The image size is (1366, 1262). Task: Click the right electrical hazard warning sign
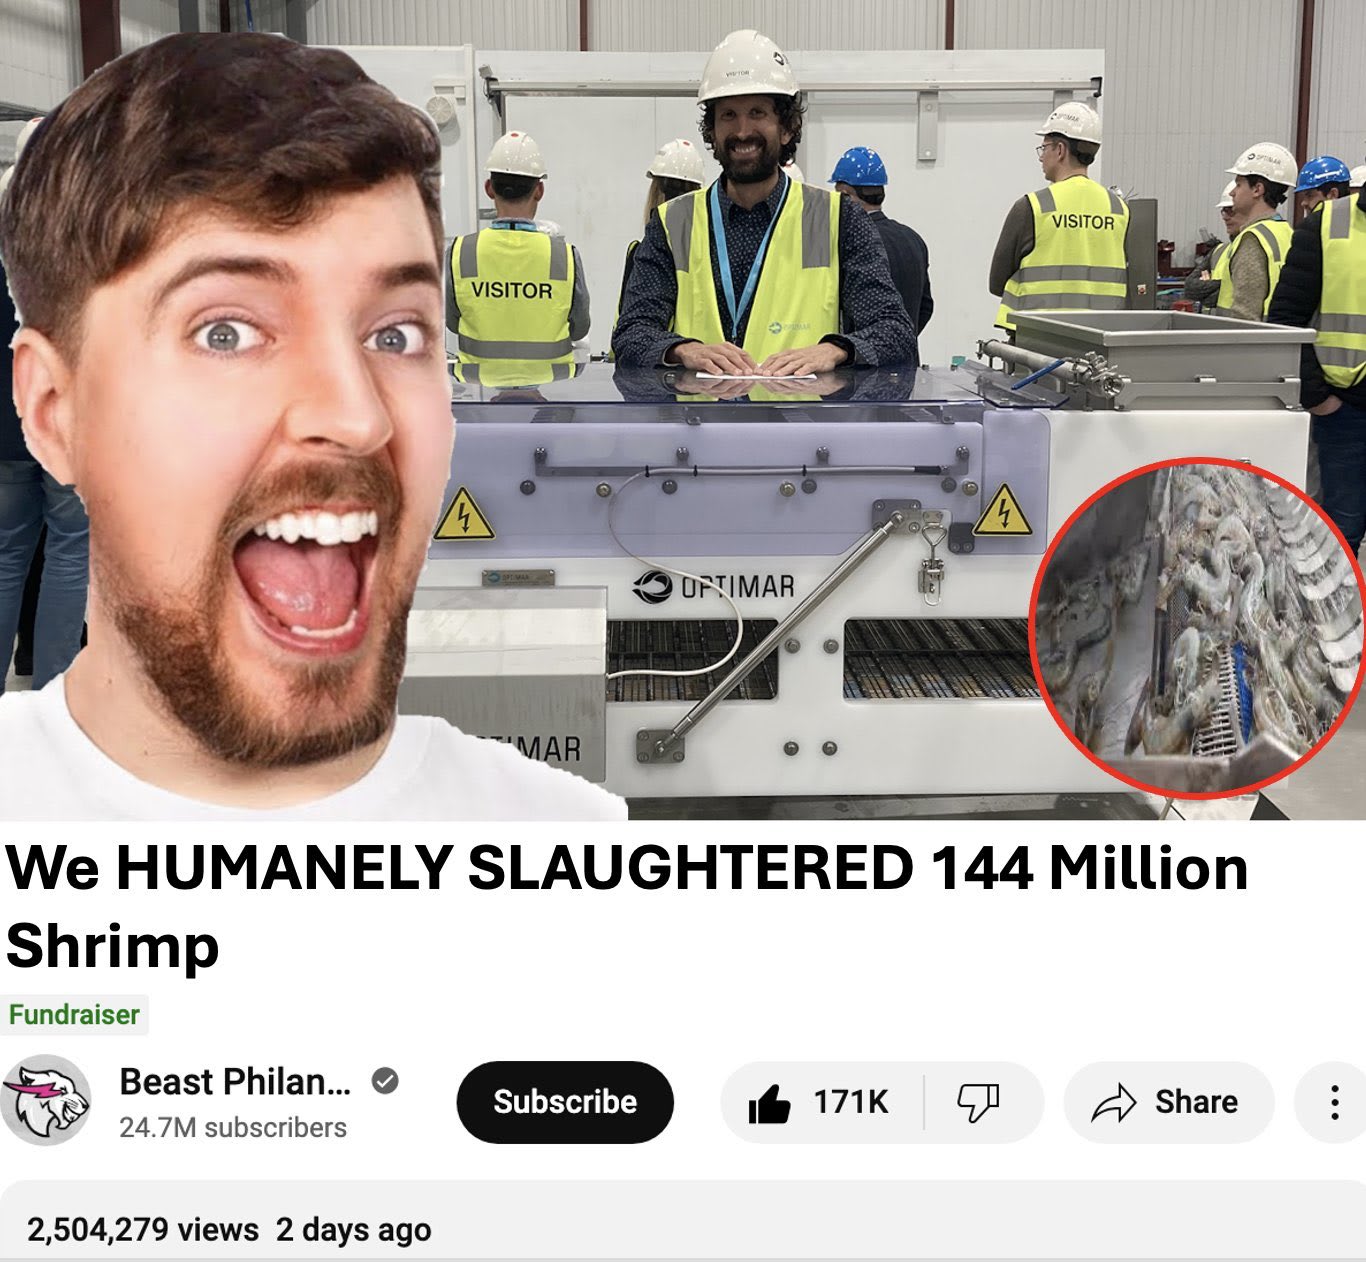(x=1003, y=511)
